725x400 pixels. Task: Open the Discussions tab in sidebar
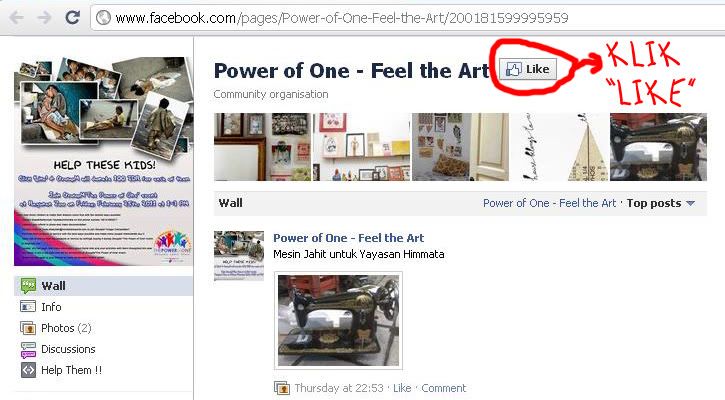68,349
